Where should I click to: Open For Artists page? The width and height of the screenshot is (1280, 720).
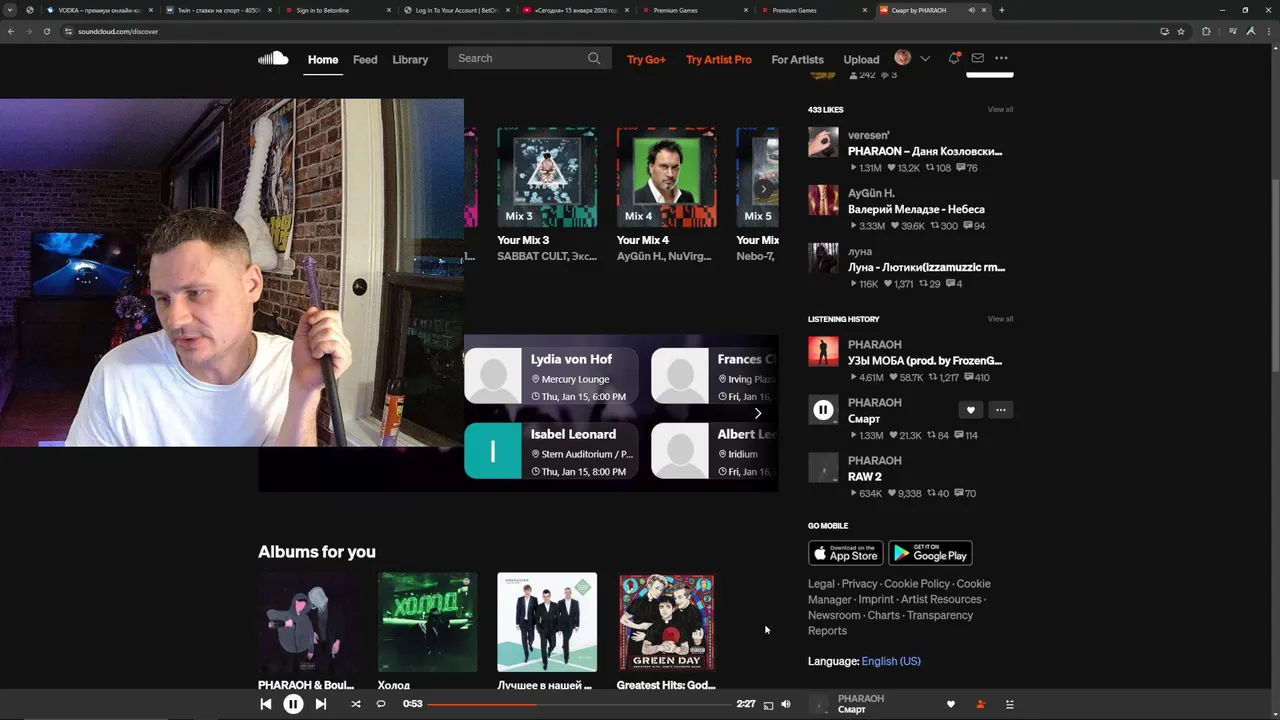[x=798, y=59]
